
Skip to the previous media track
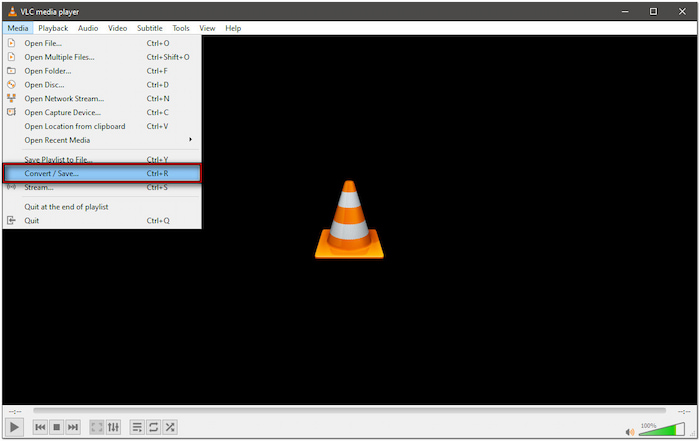pyautogui.click(x=41, y=427)
